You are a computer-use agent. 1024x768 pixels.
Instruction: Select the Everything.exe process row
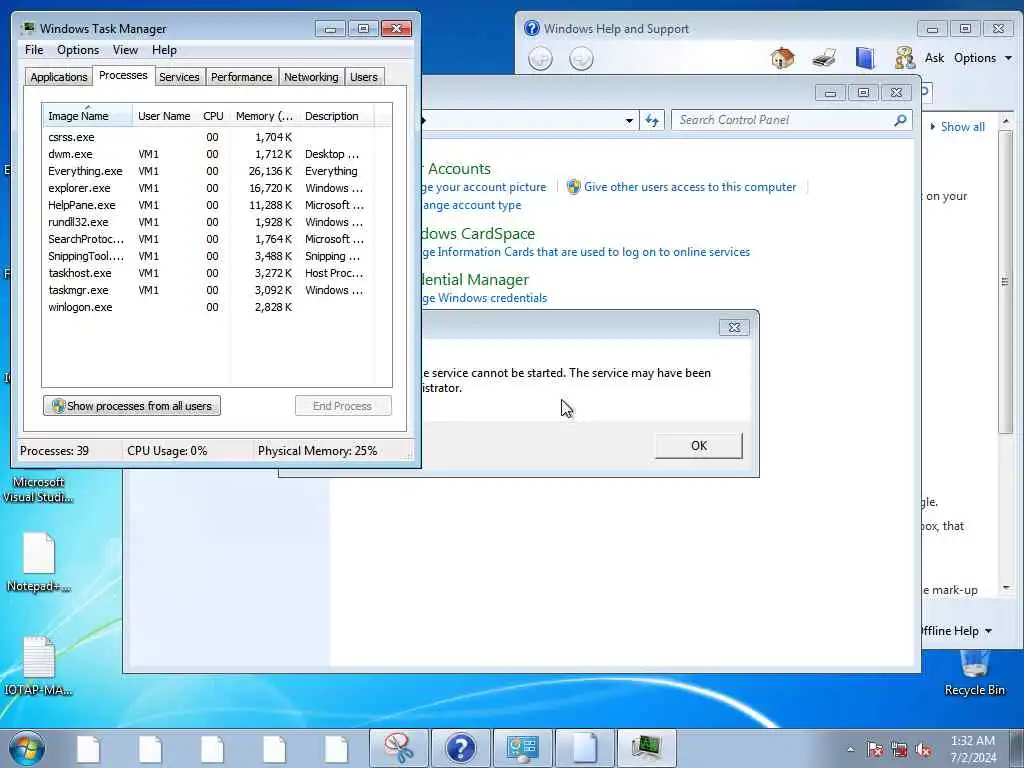point(208,171)
